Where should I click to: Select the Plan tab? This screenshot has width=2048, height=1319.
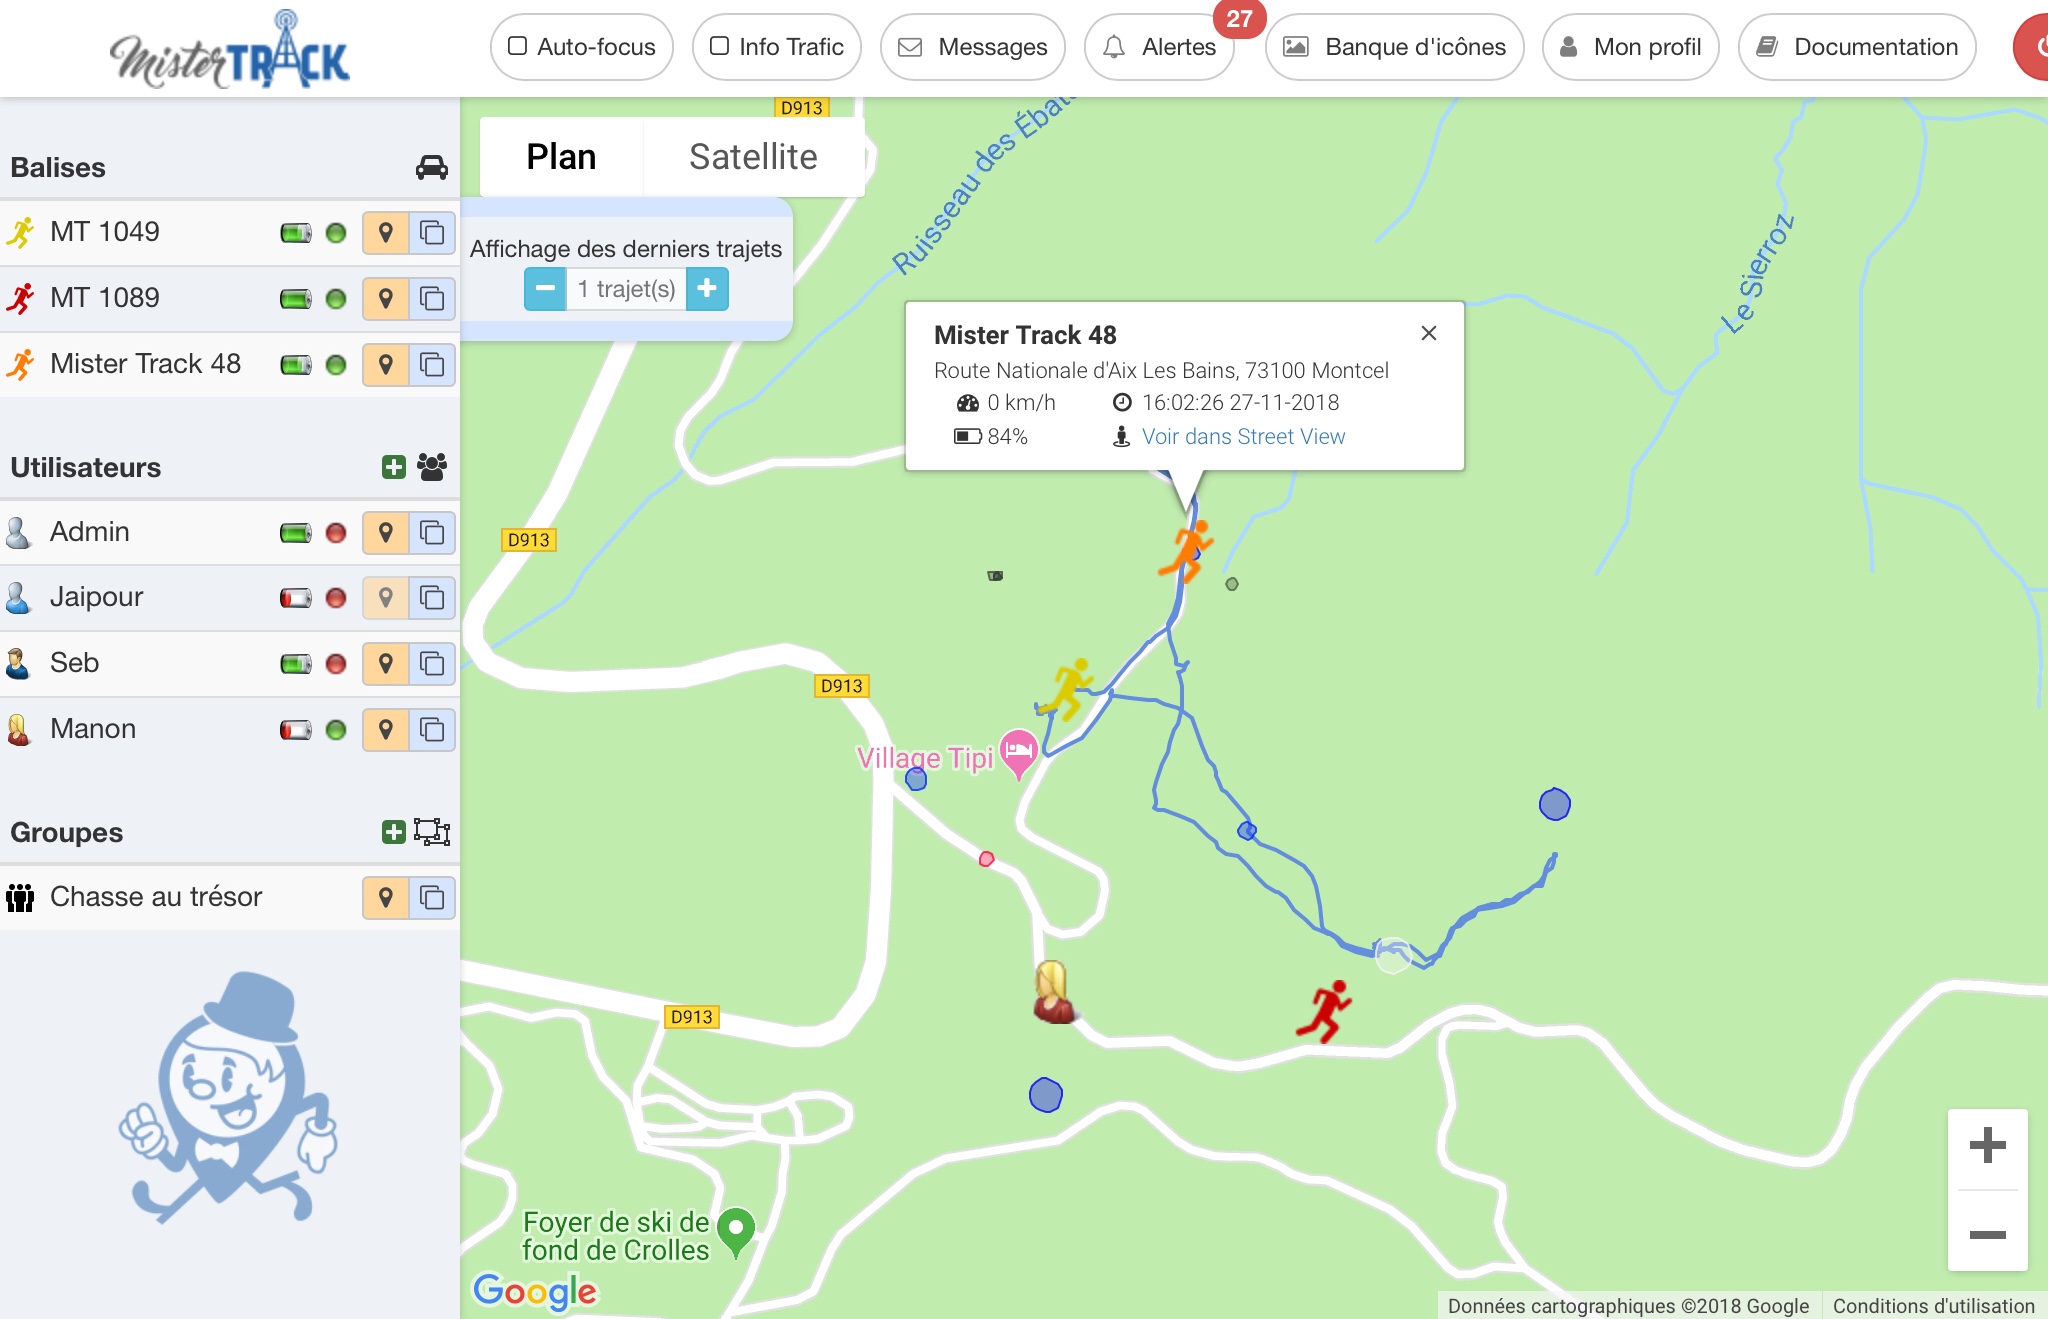(560, 156)
